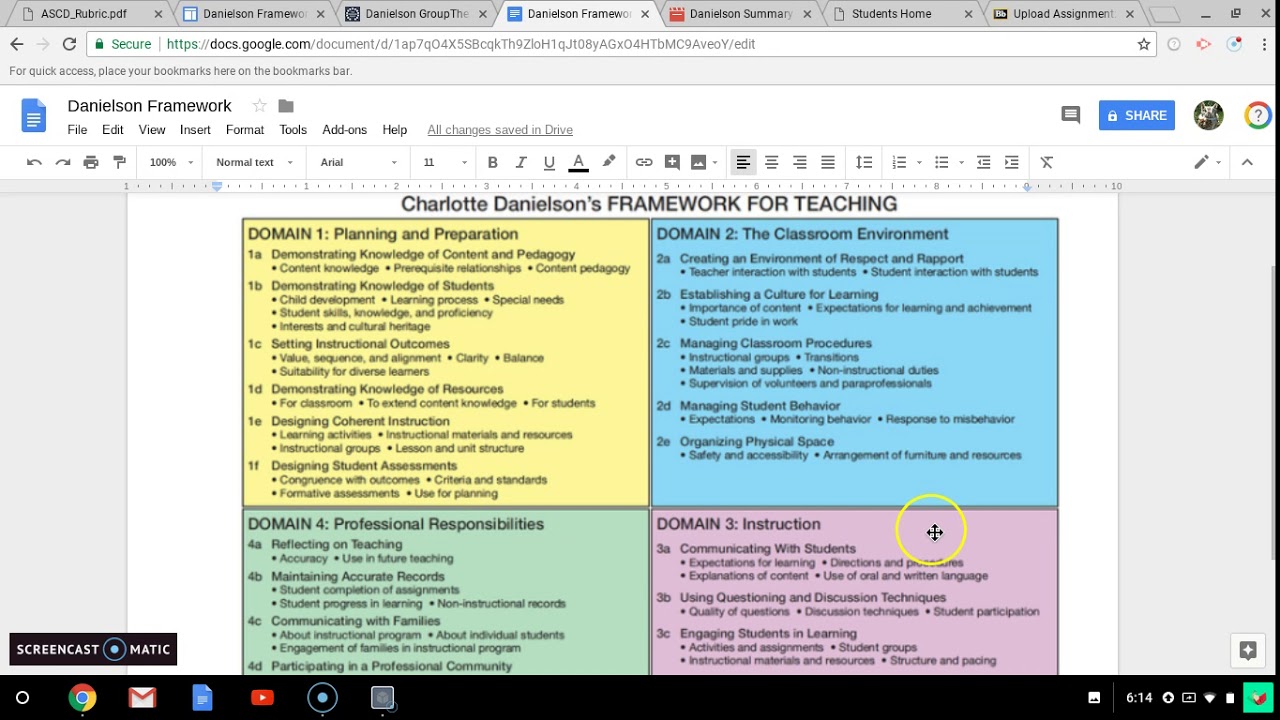Toggle bulleted list
This screenshot has height=720, width=1280.
pyautogui.click(x=941, y=162)
